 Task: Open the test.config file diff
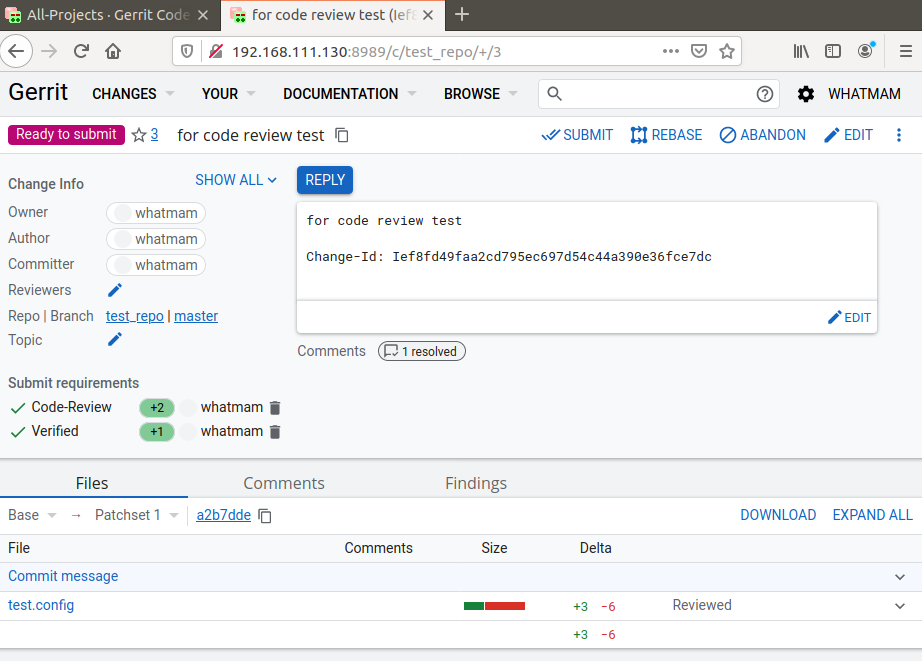(x=41, y=605)
